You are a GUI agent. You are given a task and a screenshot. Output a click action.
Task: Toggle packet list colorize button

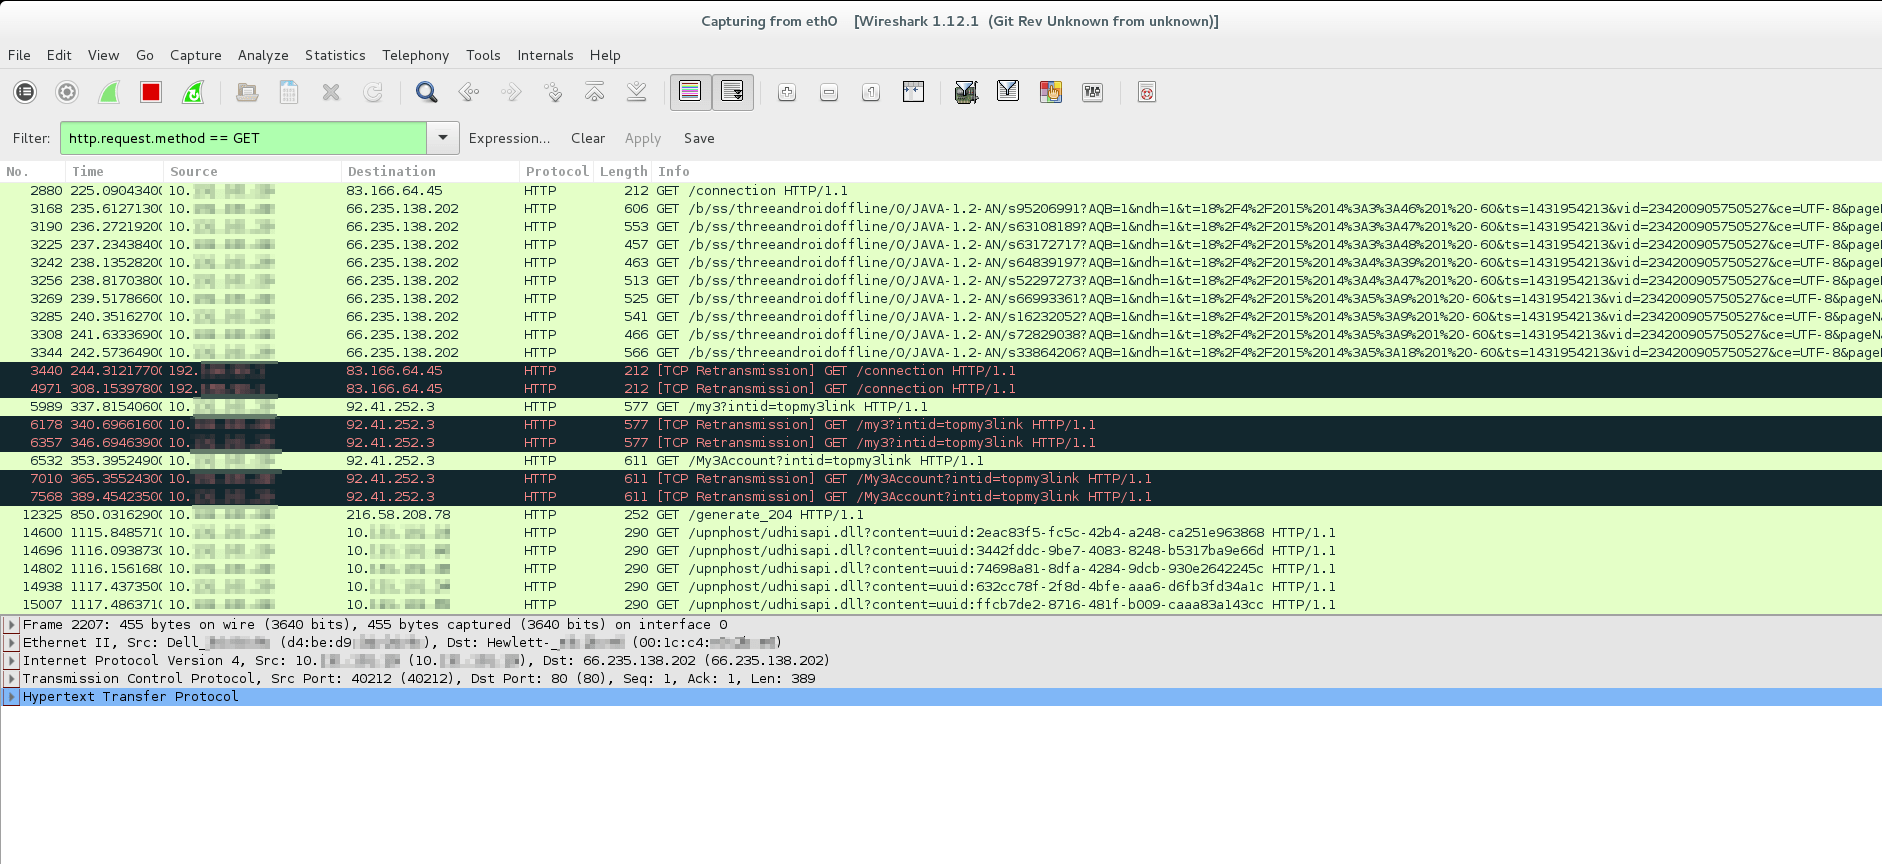pyautogui.click(x=690, y=93)
